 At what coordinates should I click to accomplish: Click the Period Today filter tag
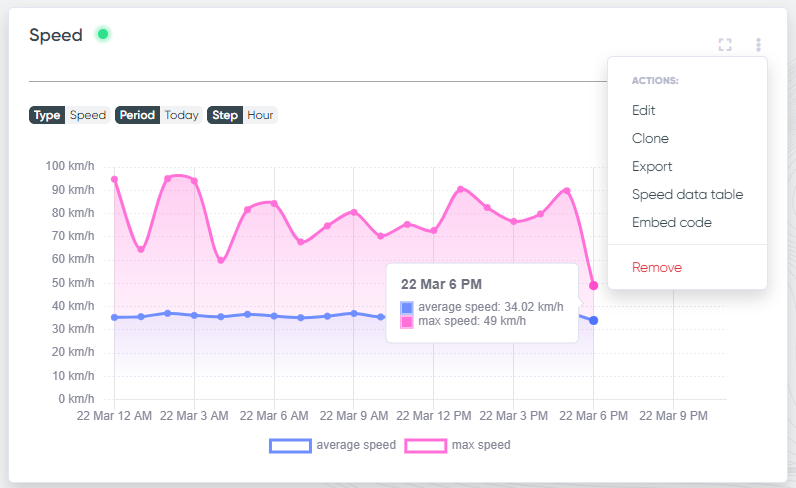[x=159, y=115]
